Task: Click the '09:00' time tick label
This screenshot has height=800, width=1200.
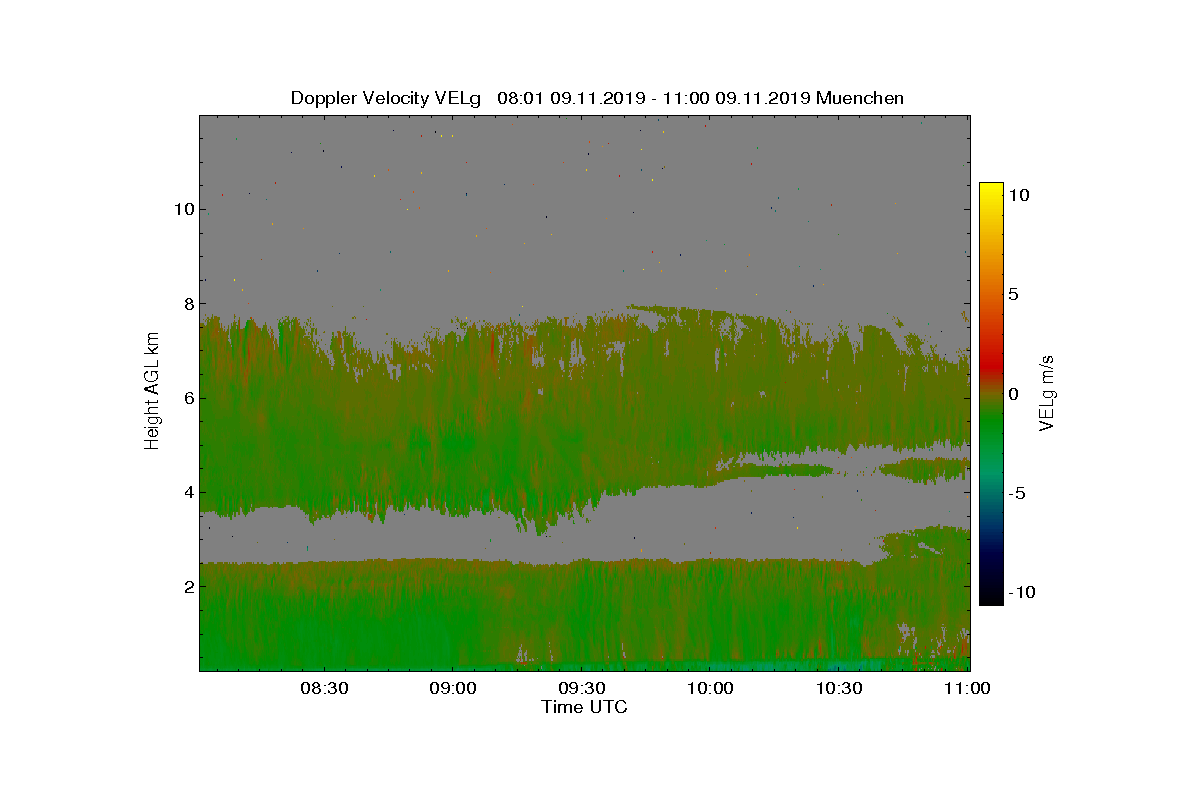Action: [452, 689]
